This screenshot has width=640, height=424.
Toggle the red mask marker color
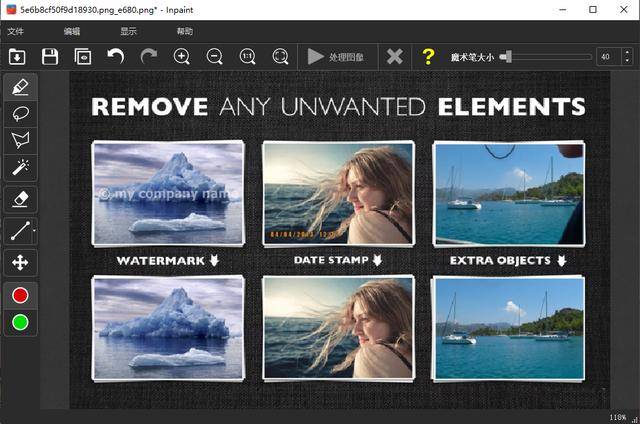20,295
